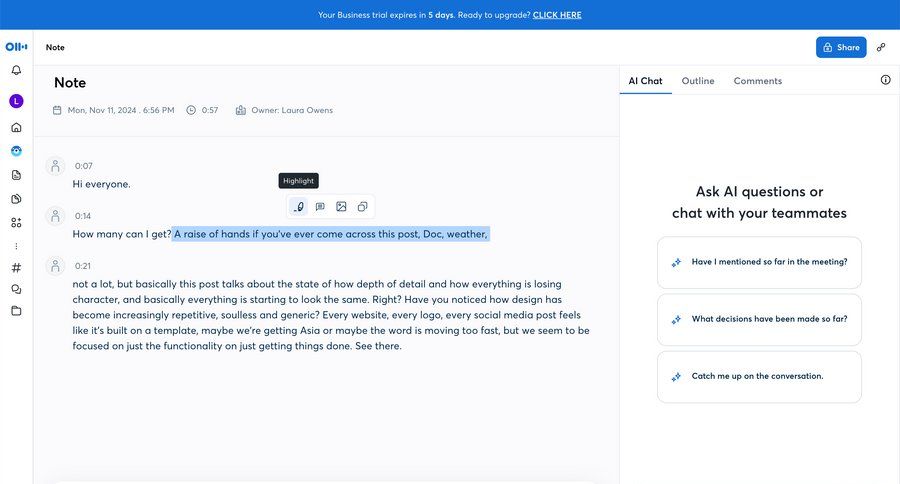900x484 pixels.
Task: Go to Home in sidebar
Action: [16, 127]
